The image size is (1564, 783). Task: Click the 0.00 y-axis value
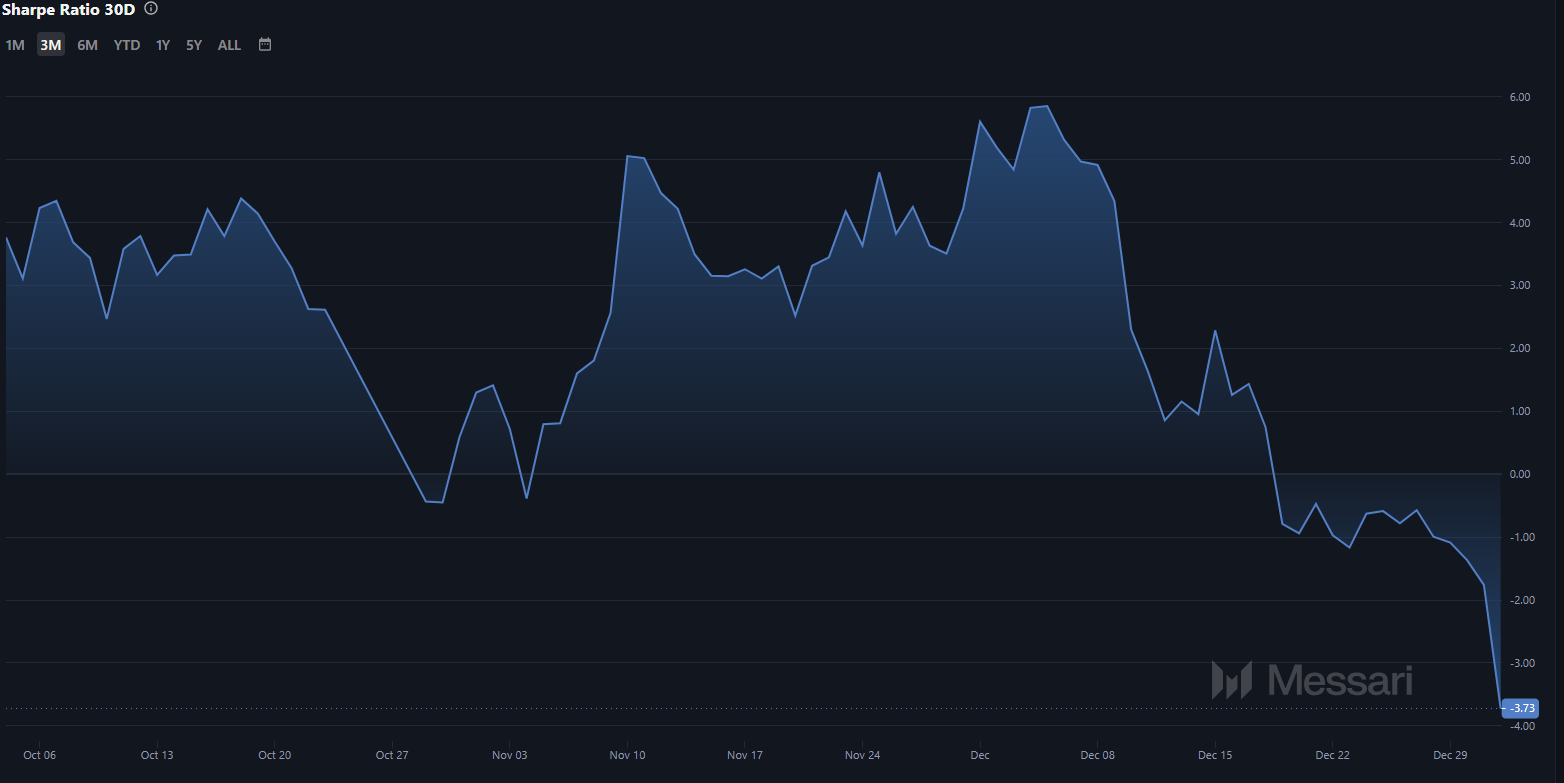[1520, 474]
